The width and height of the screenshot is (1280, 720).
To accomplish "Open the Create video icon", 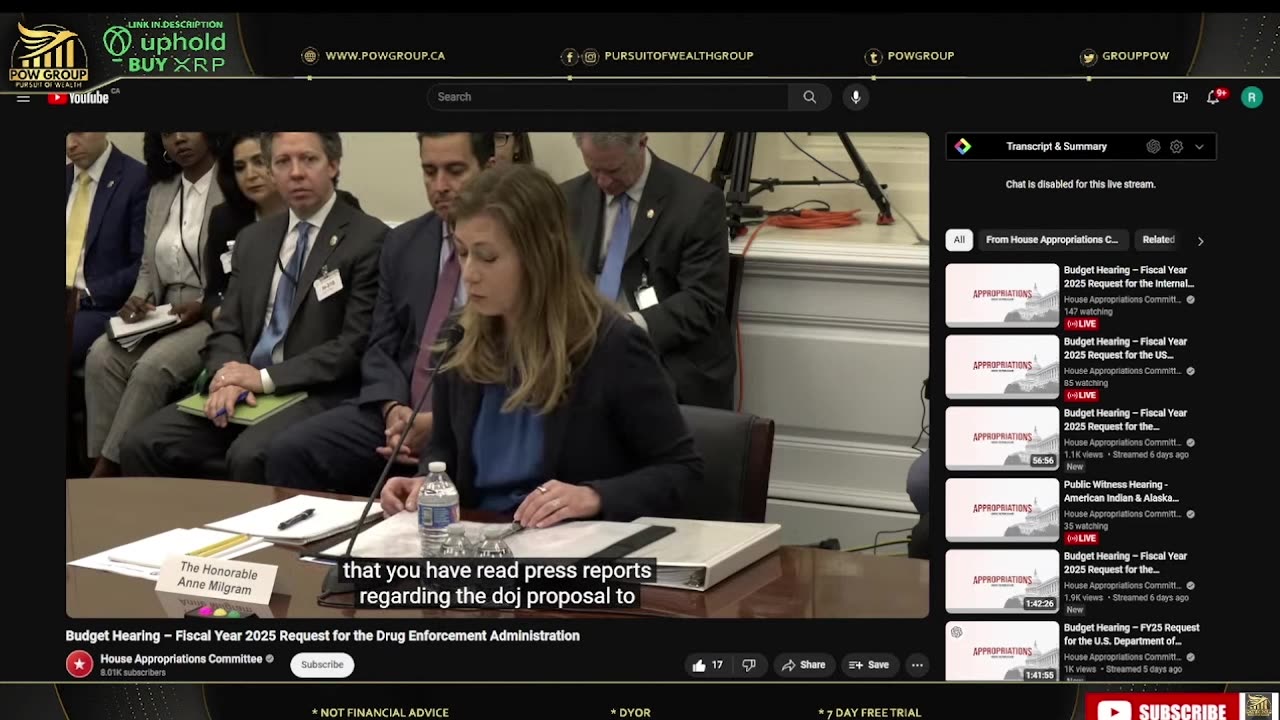I will click(1180, 97).
